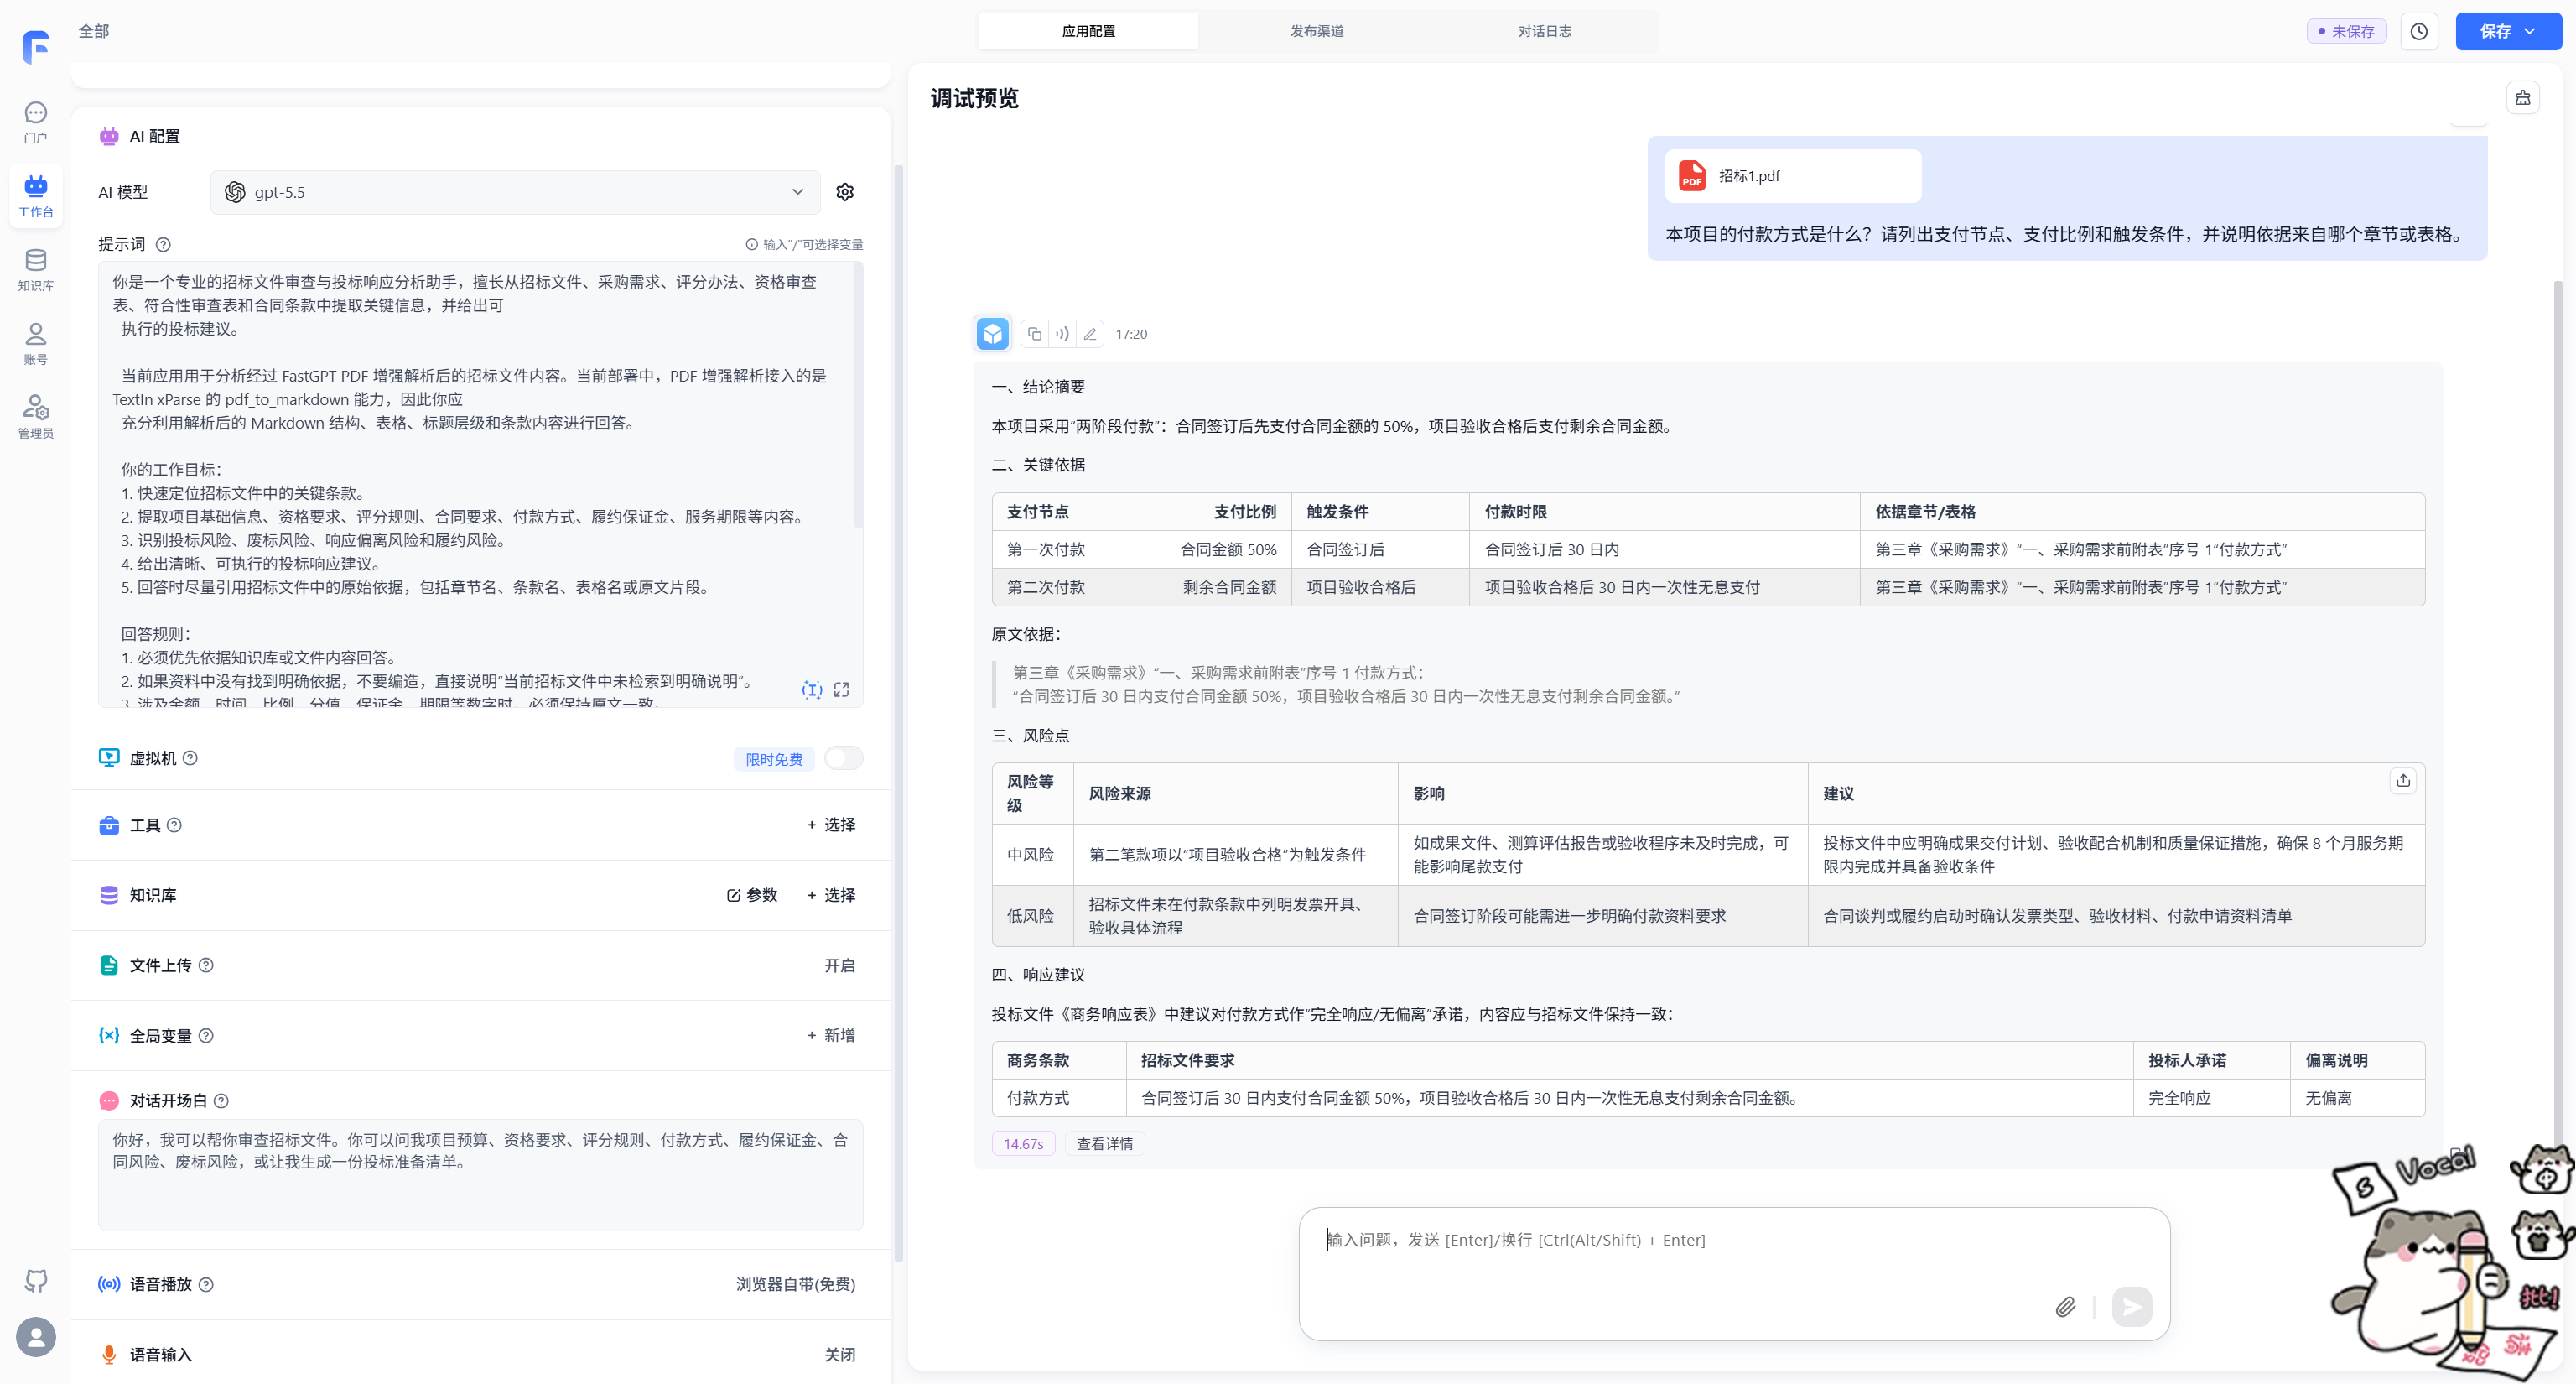Click the 未保存 status badge
Screen dimensions: 2576x1384
pyautogui.click(x=2346, y=31)
